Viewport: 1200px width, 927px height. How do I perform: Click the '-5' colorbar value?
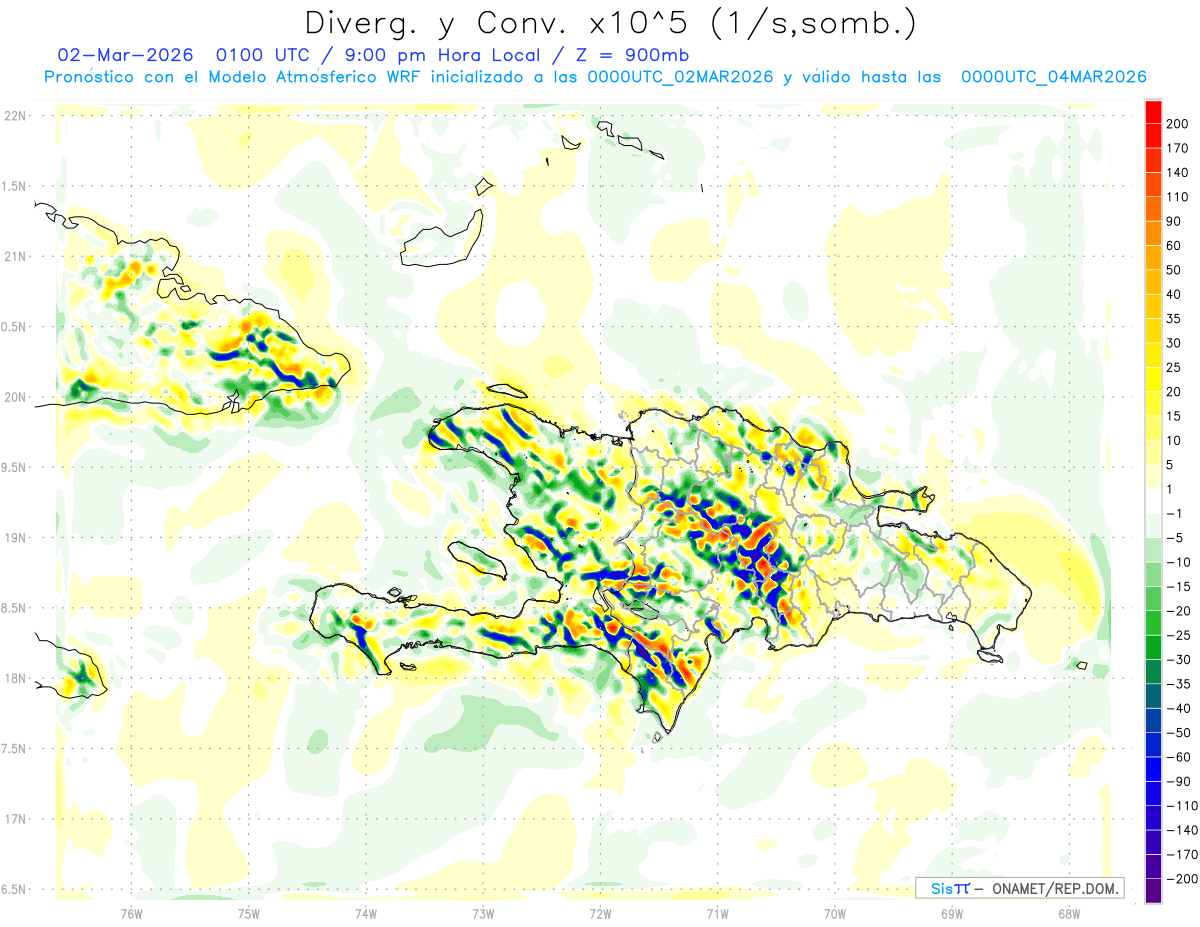coord(1176,538)
